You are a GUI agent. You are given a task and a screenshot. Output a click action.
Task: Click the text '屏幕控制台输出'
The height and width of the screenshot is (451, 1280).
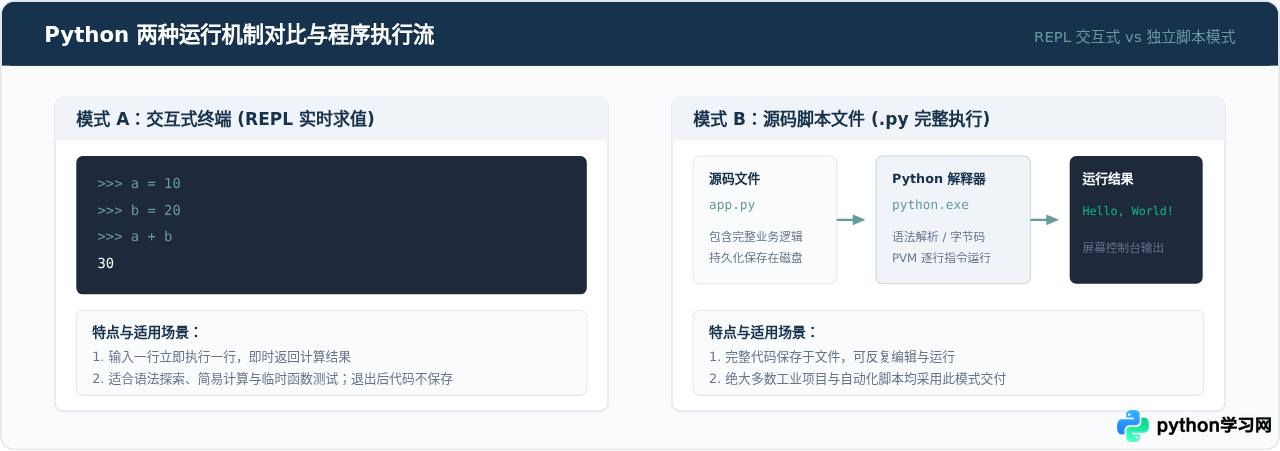click(x=1123, y=247)
